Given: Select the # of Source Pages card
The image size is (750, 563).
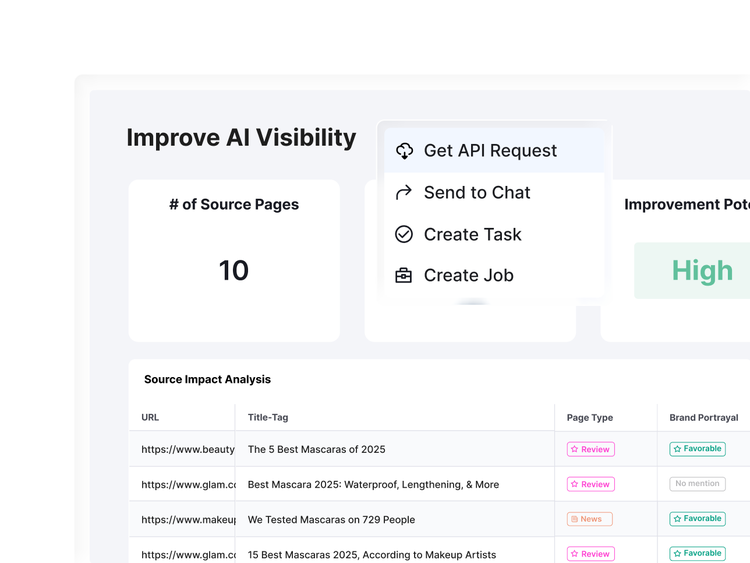Looking at the screenshot, I should coord(234,260).
